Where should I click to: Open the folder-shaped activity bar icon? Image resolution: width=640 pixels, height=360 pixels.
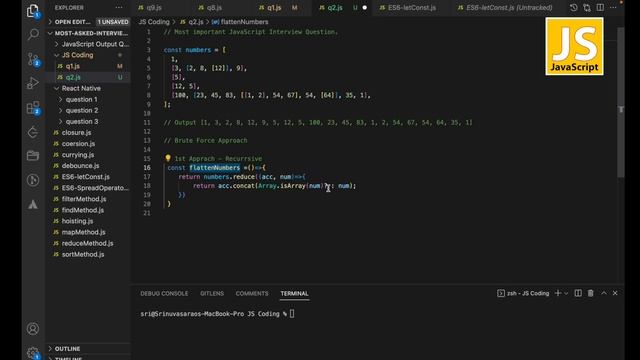coord(33,156)
